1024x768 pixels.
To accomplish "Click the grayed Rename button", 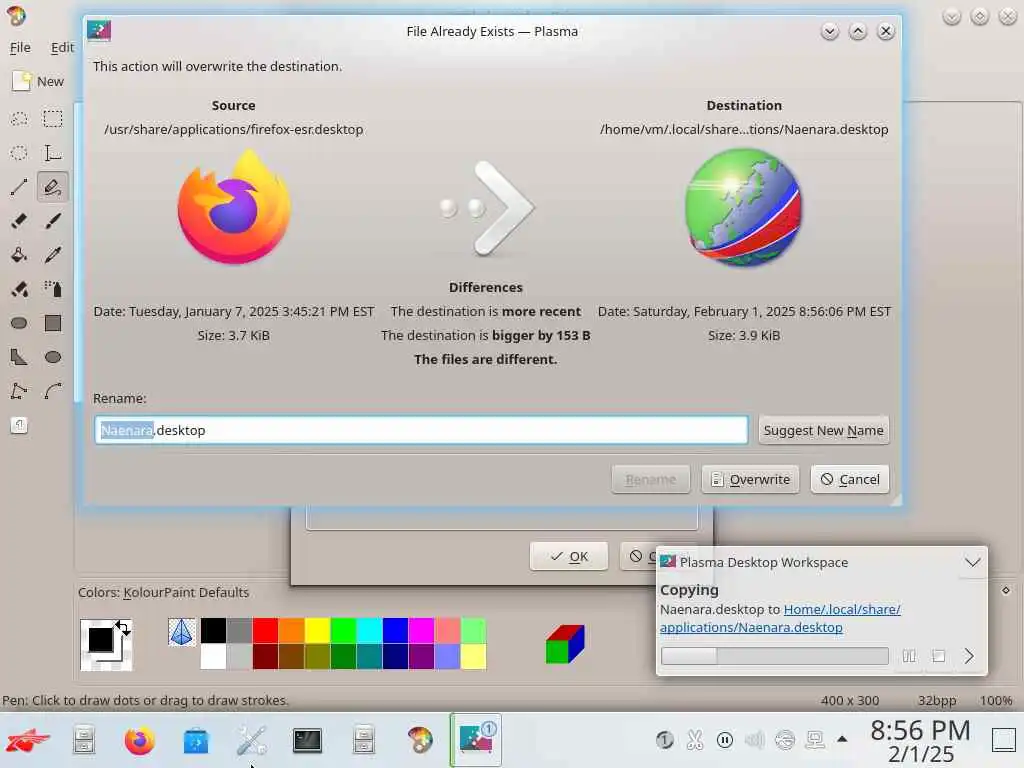I will (x=650, y=479).
